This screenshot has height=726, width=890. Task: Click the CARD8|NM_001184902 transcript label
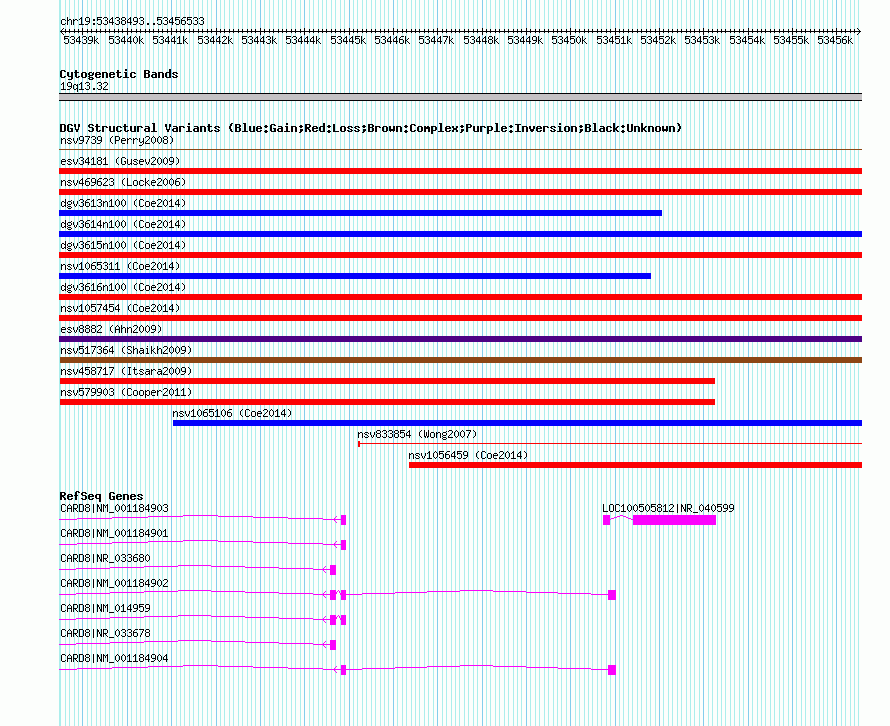click(114, 583)
